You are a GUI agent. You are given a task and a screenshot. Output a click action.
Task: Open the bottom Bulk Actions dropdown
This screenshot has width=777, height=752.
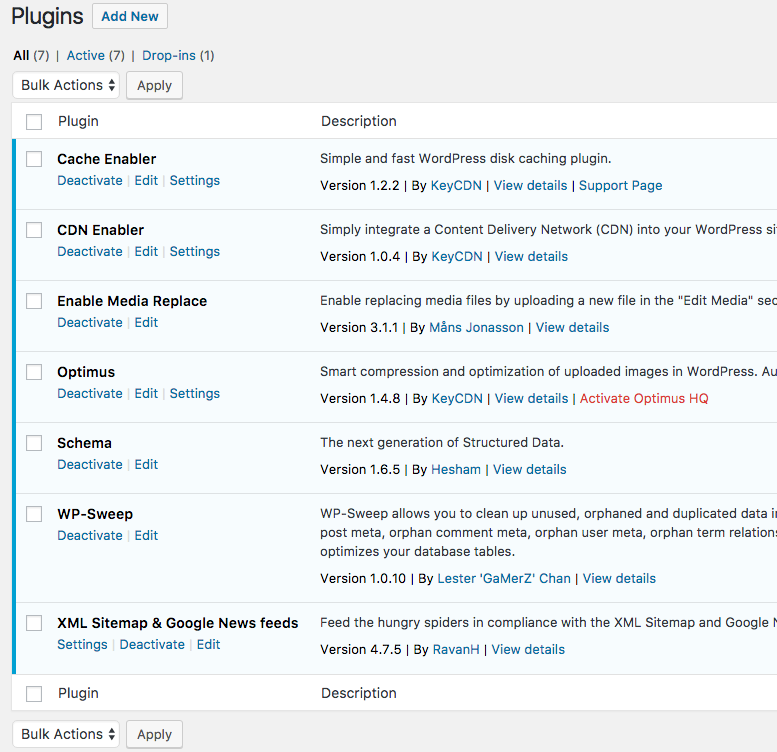coord(66,734)
